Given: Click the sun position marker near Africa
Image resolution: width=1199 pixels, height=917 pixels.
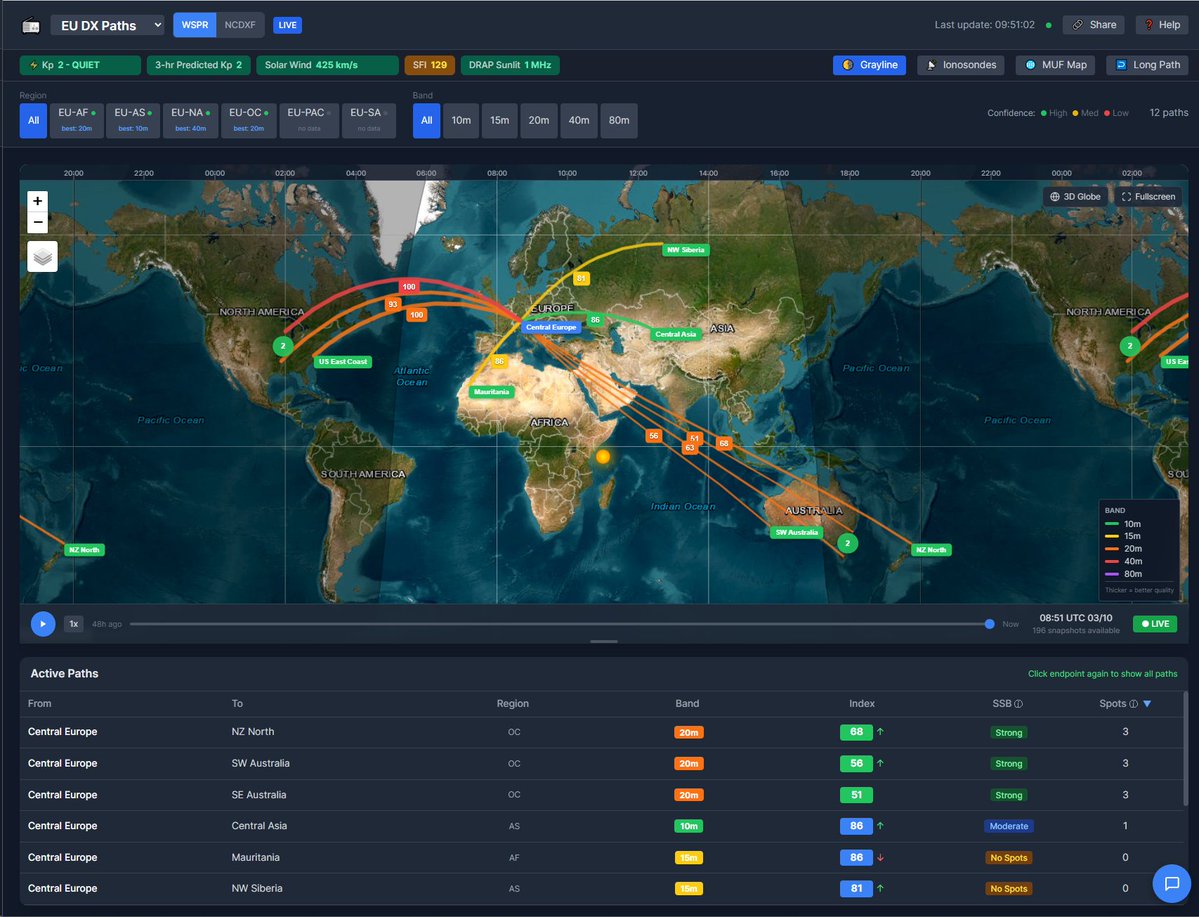Looking at the screenshot, I should pyautogui.click(x=603, y=457).
